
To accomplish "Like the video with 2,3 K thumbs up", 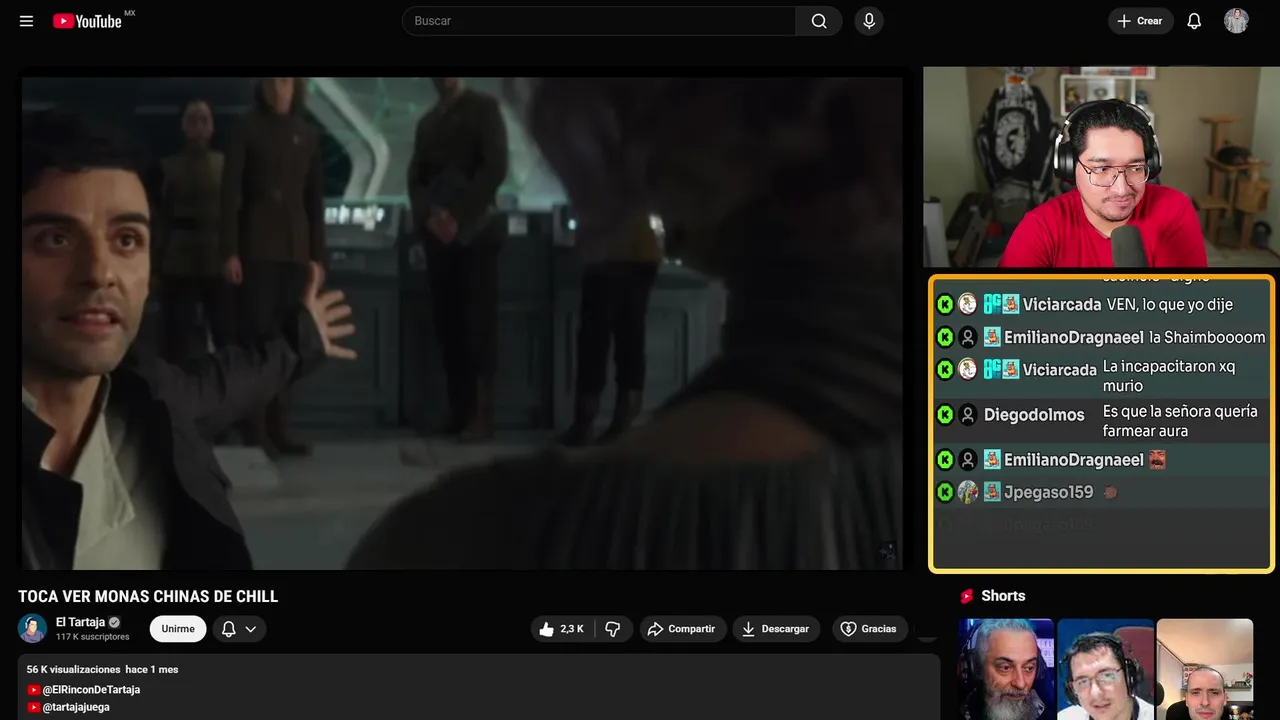I will pos(562,629).
